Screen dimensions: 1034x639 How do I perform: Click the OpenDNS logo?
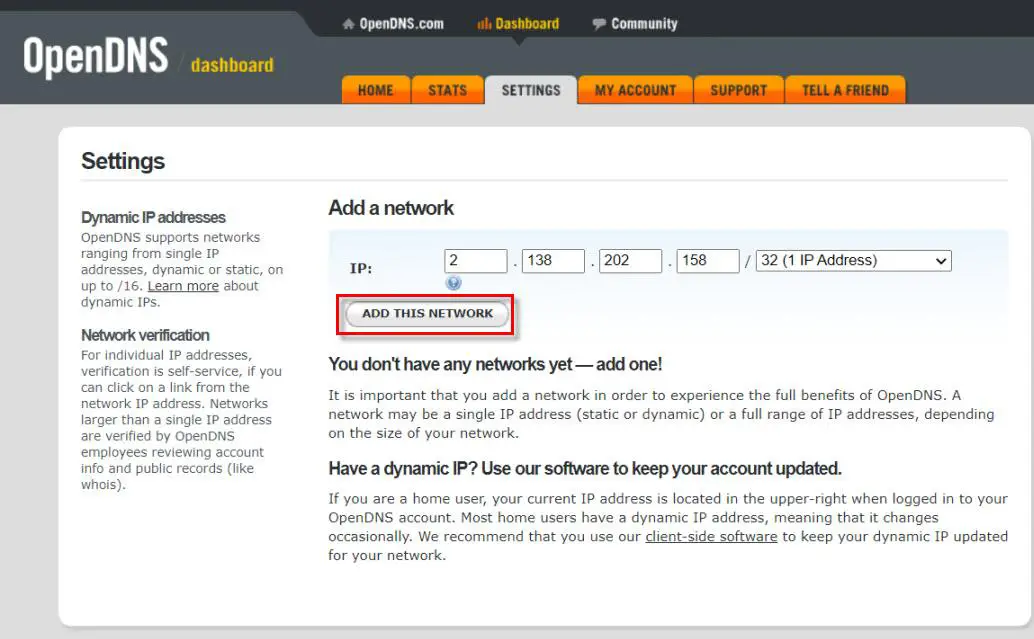tap(96, 57)
